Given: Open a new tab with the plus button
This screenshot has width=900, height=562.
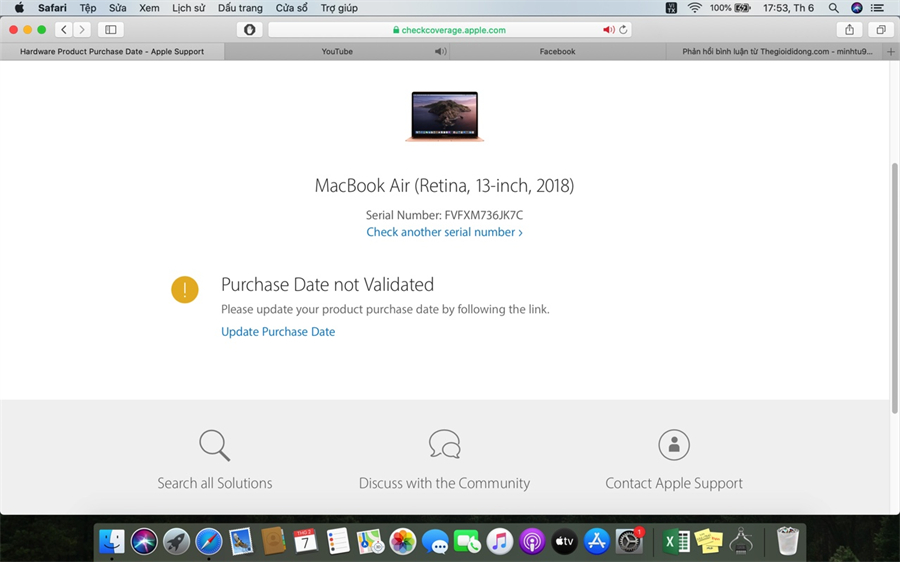Looking at the screenshot, I should 891,52.
